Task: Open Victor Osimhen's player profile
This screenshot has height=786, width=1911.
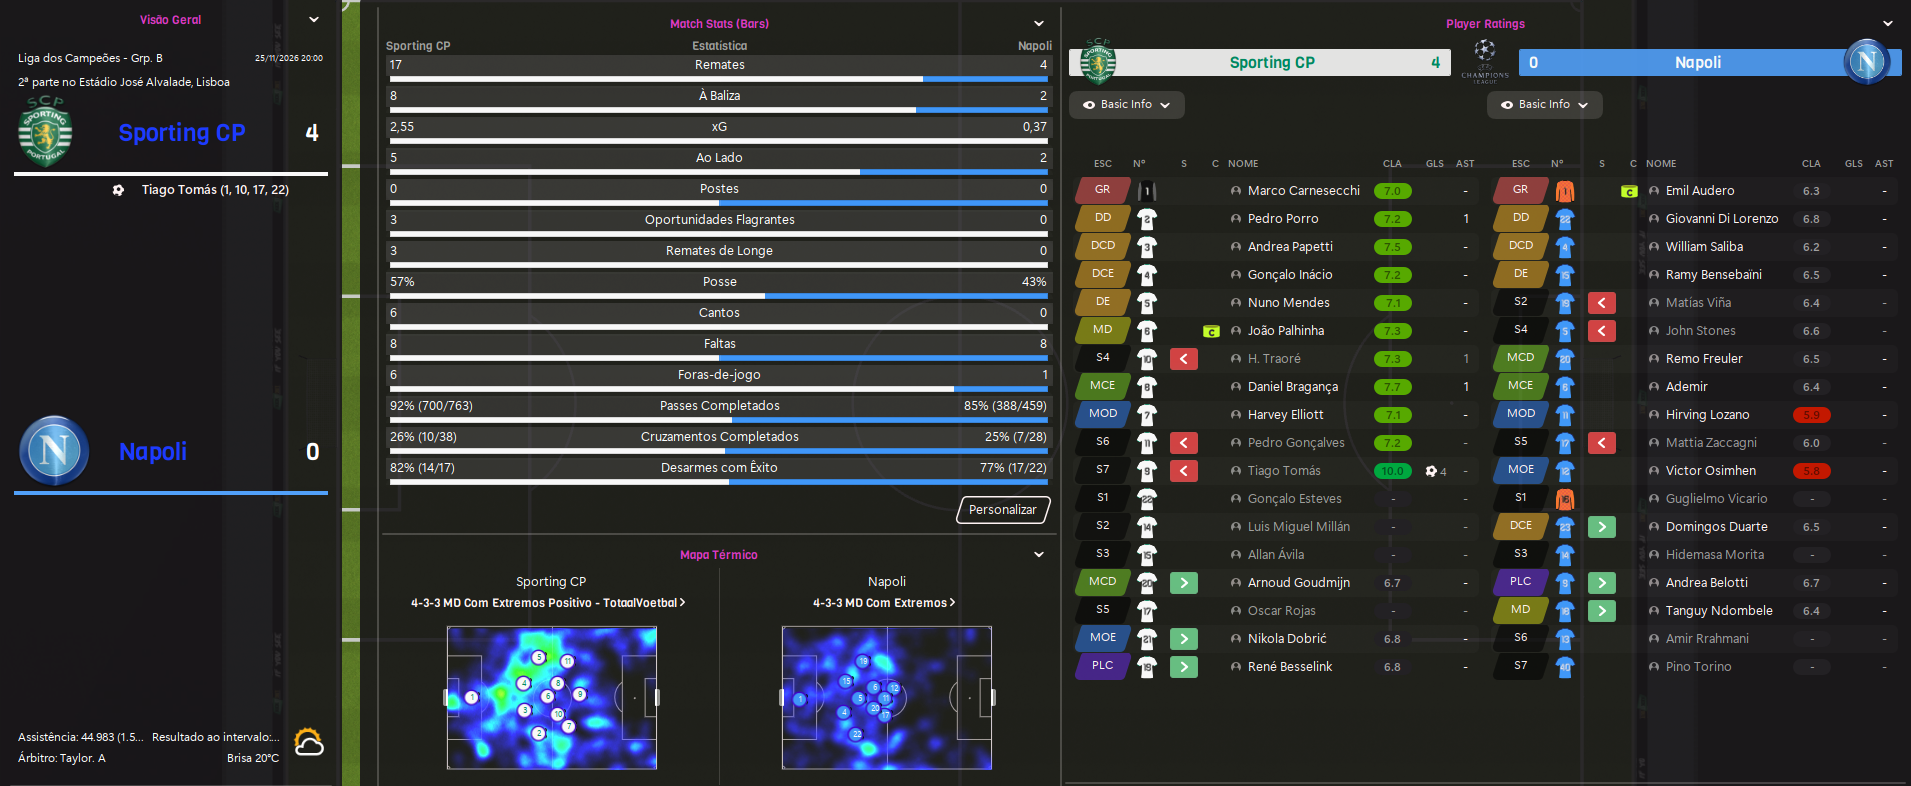Action: point(1711,471)
